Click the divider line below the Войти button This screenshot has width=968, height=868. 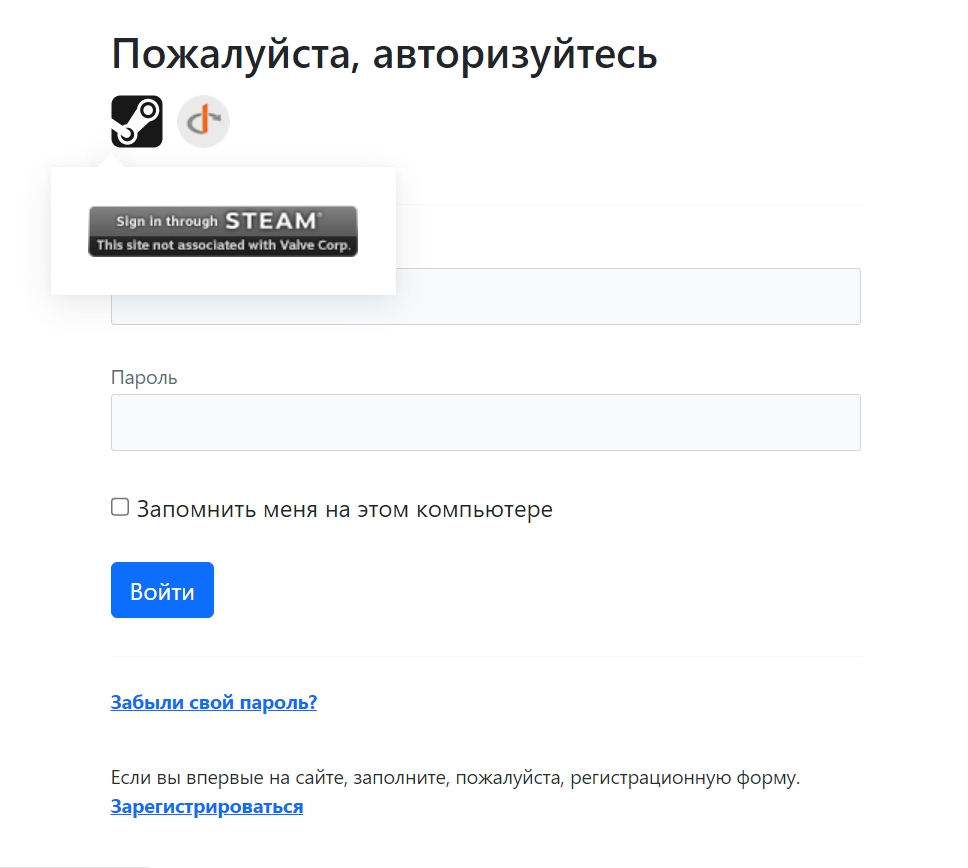coord(485,657)
